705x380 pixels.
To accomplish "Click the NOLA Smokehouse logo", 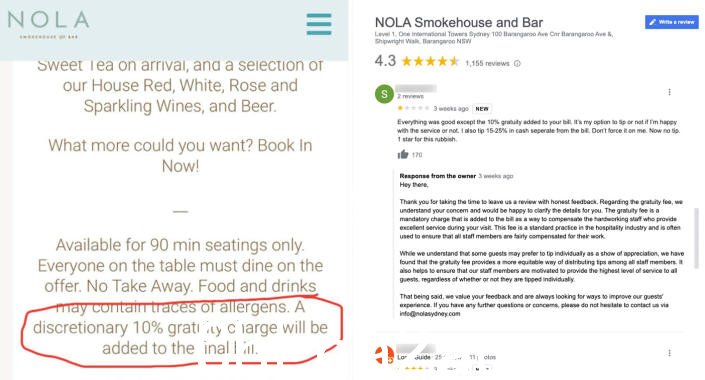I will tap(48, 24).
